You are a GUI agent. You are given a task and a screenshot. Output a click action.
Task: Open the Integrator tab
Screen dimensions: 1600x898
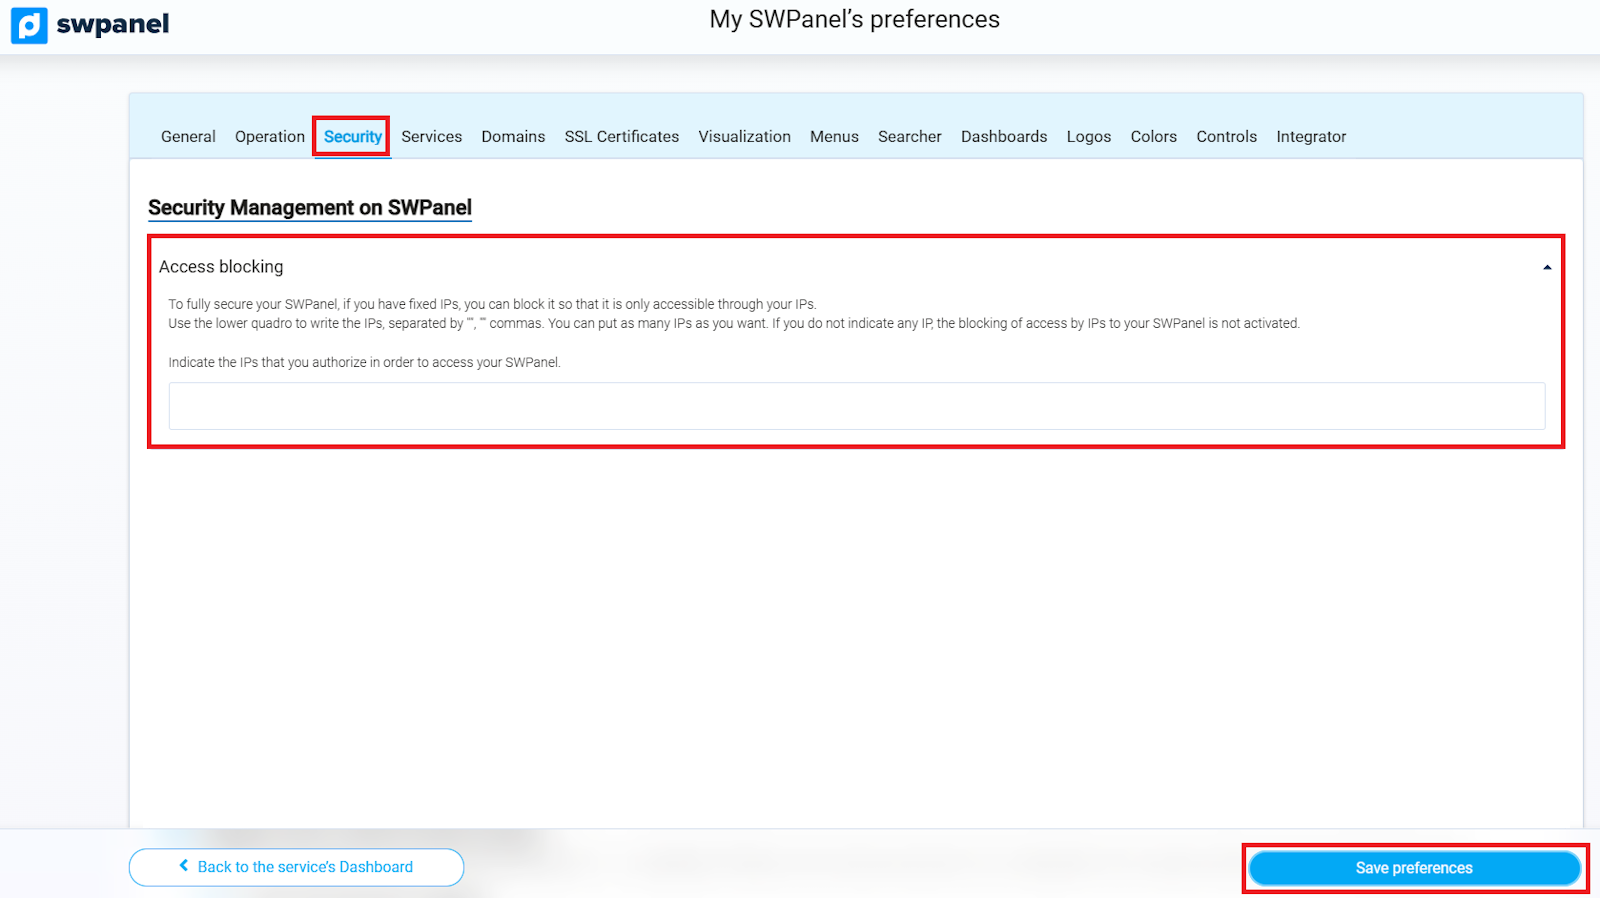coord(1310,137)
